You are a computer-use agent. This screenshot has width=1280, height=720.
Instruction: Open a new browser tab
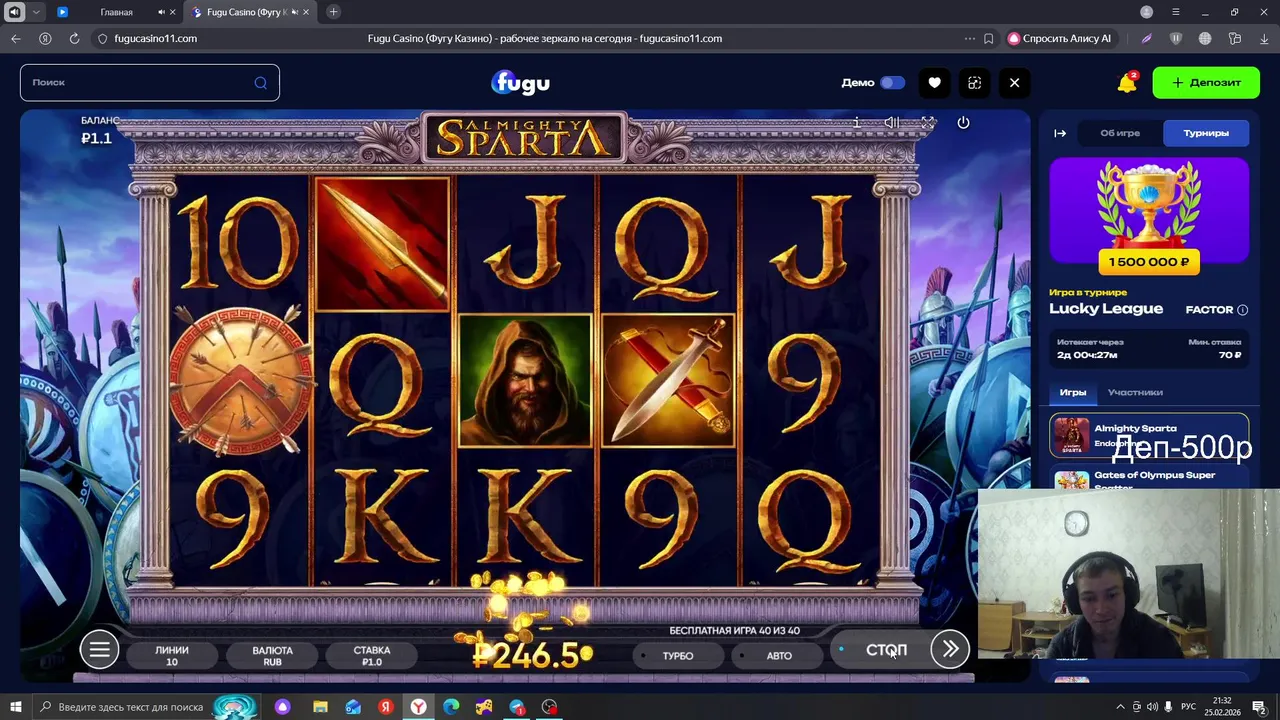click(x=333, y=12)
